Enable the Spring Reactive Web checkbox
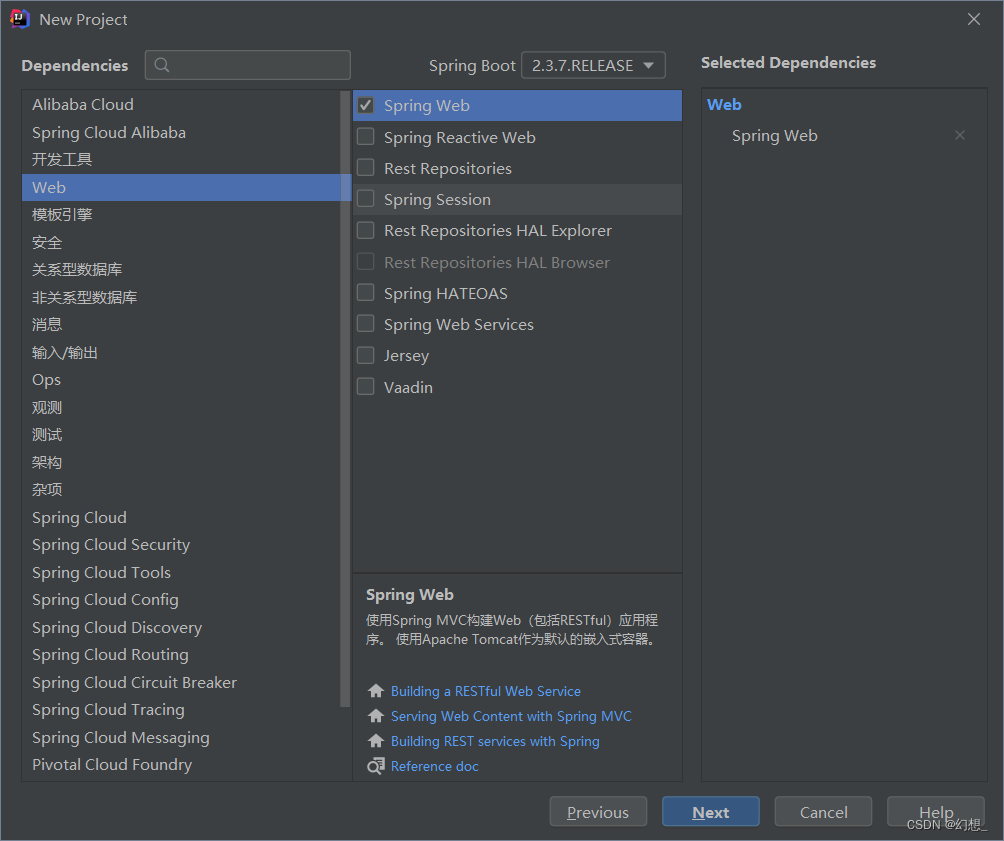 (366, 136)
